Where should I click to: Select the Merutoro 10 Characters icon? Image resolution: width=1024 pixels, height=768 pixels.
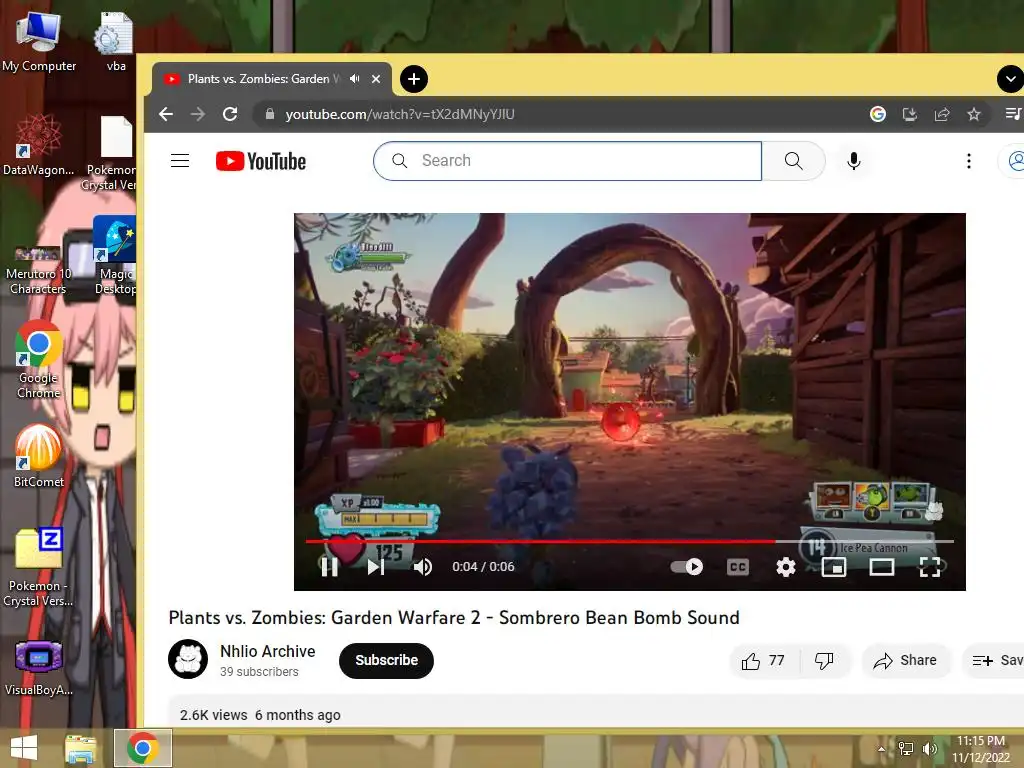38,271
